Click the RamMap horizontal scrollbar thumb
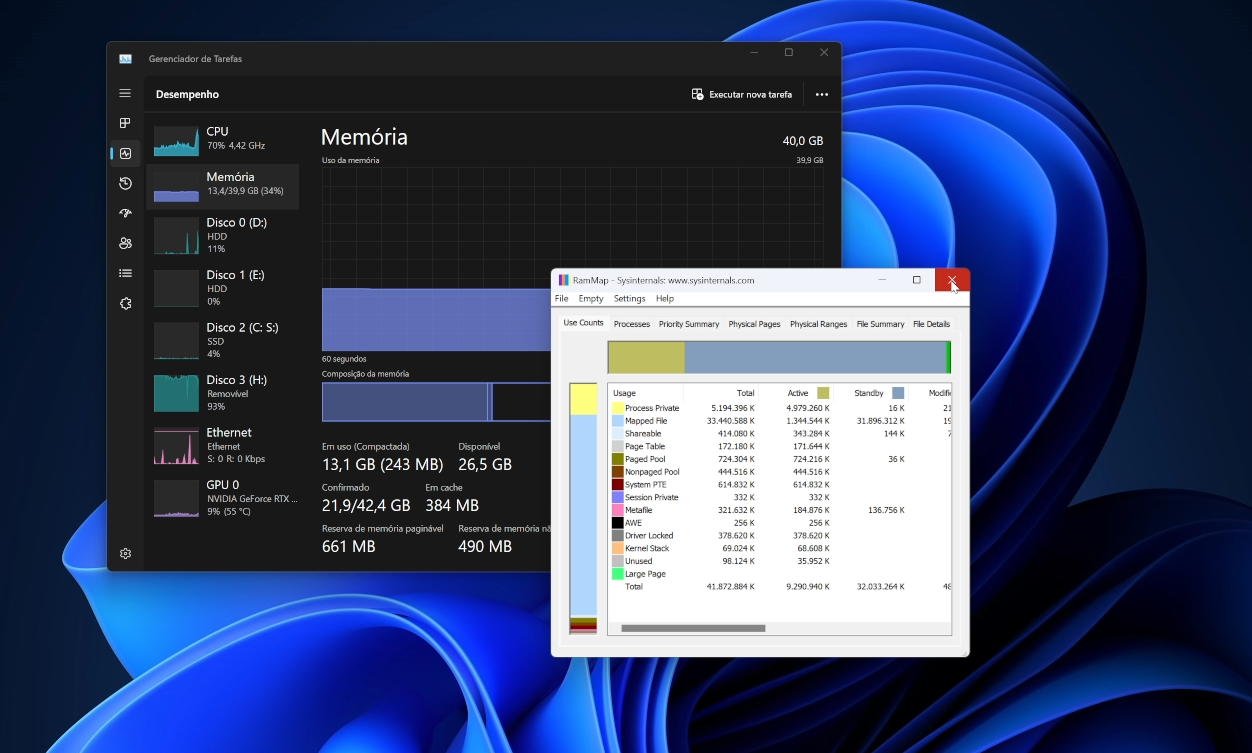The width and height of the screenshot is (1252, 753). [693, 628]
